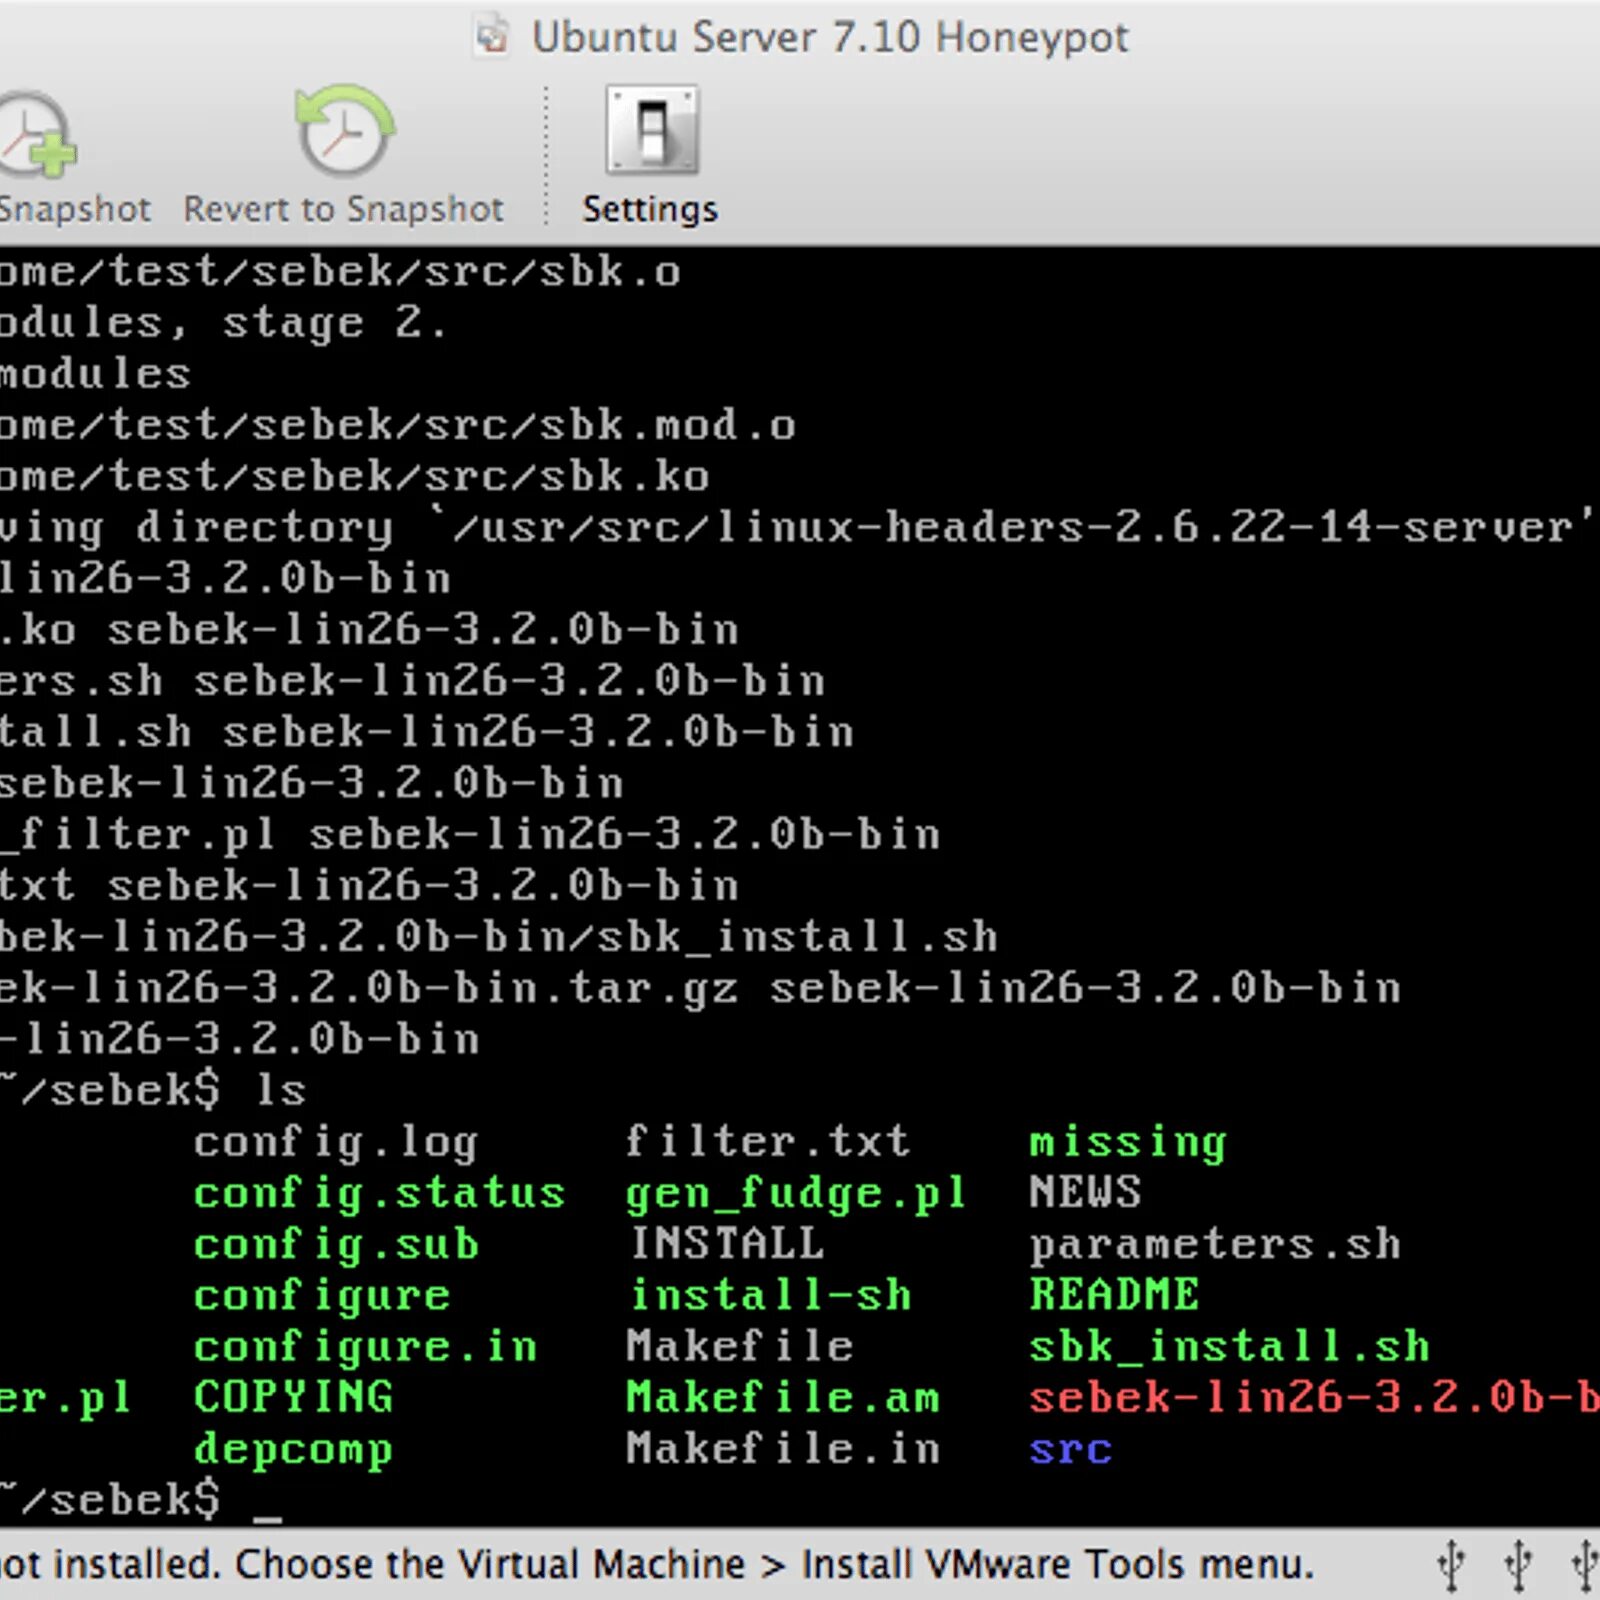Click the middle USB device icon in status bar
This screenshot has width=1600, height=1600.
tap(1518, 1565)
